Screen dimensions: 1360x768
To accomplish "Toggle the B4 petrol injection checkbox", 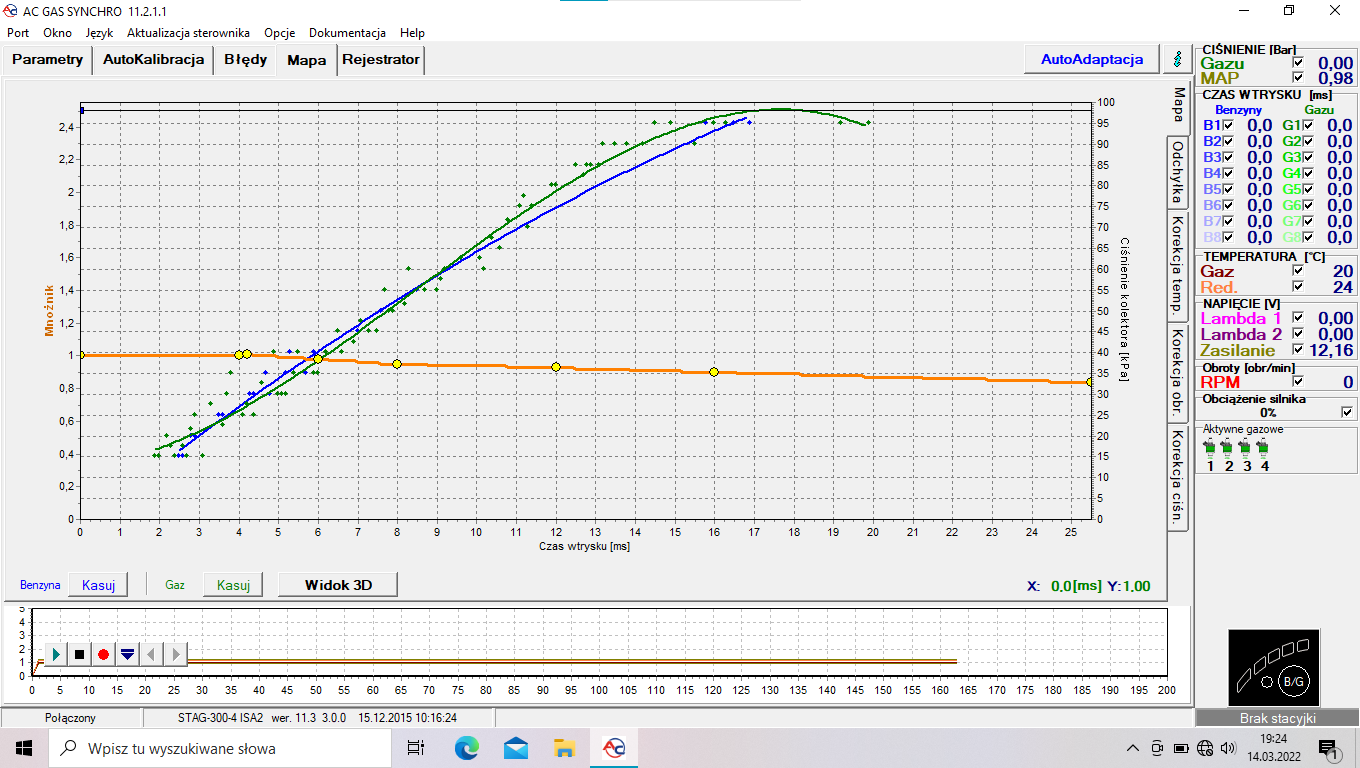I will 1228,173.
